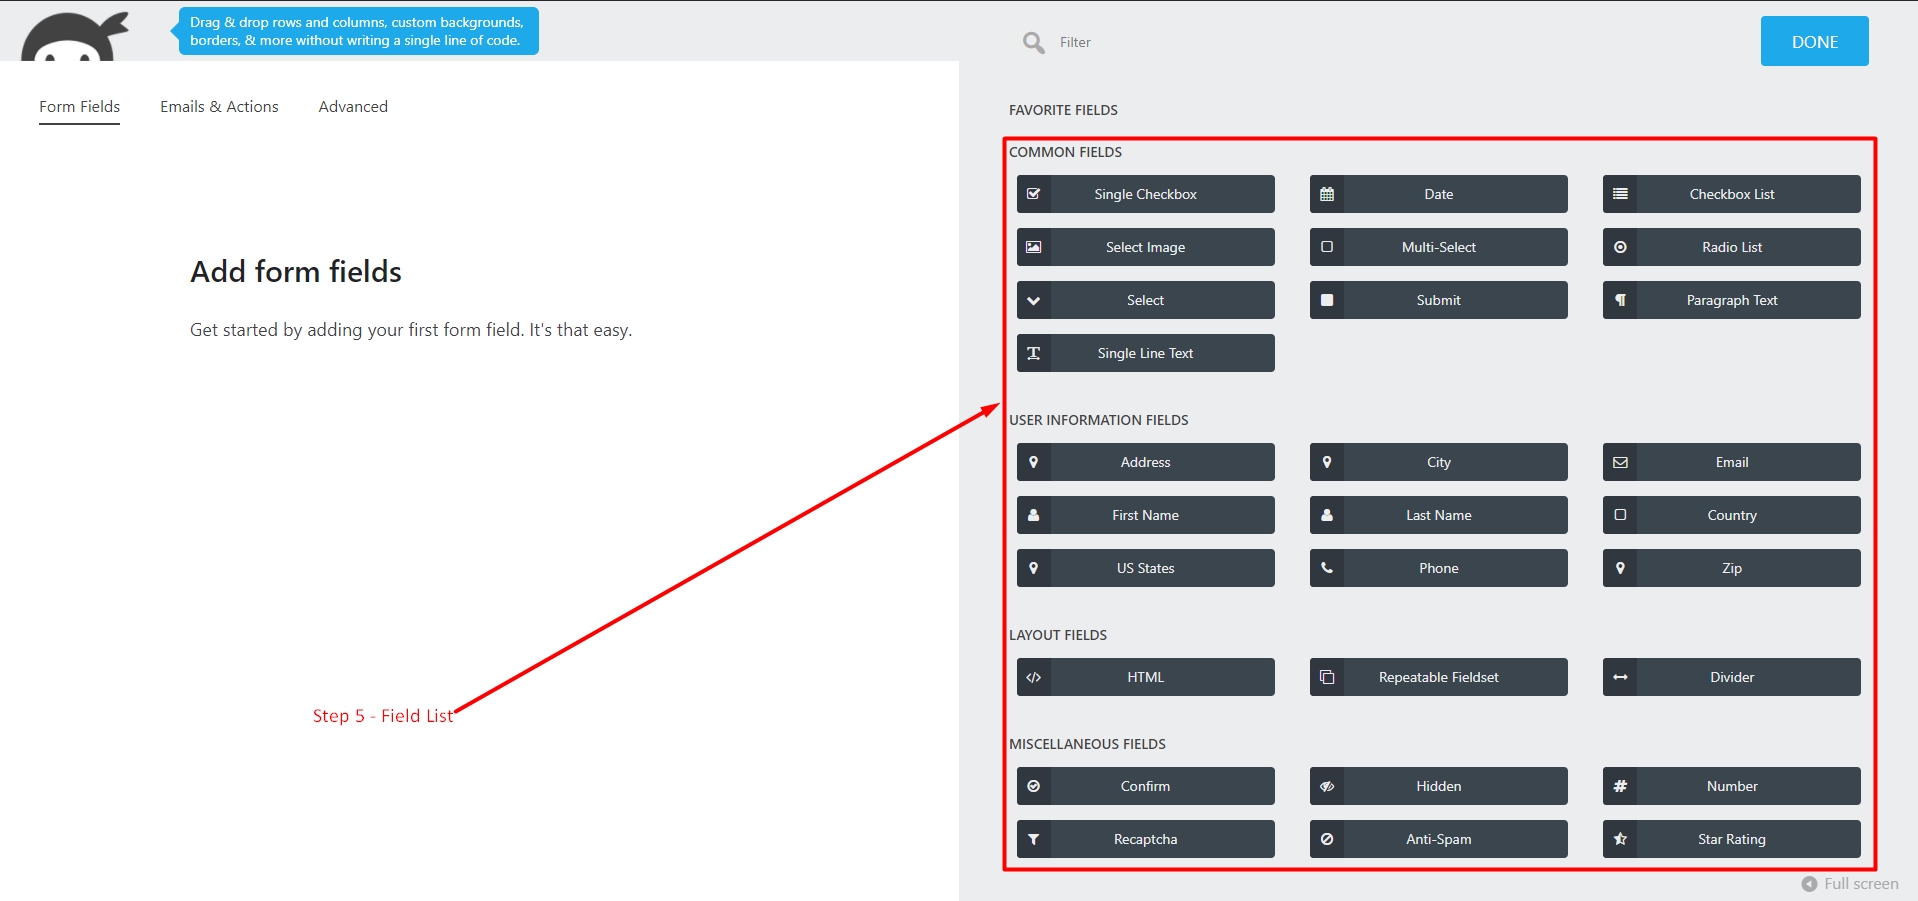Click the arrows icon on Divider field
Screen dimensions: 1918x901
[1620, 677]
